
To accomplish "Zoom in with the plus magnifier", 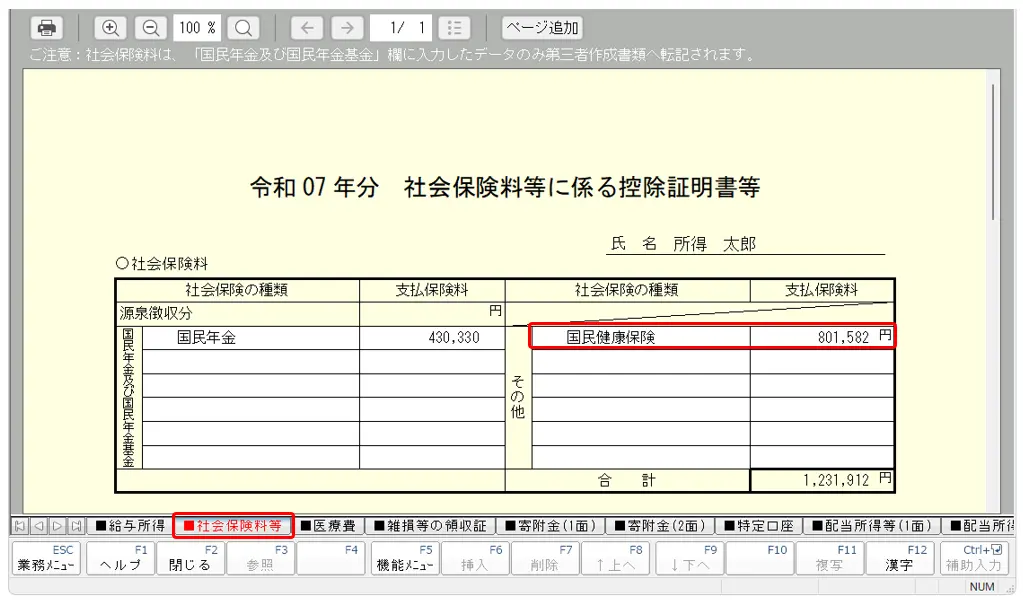I will coord(111,28).
